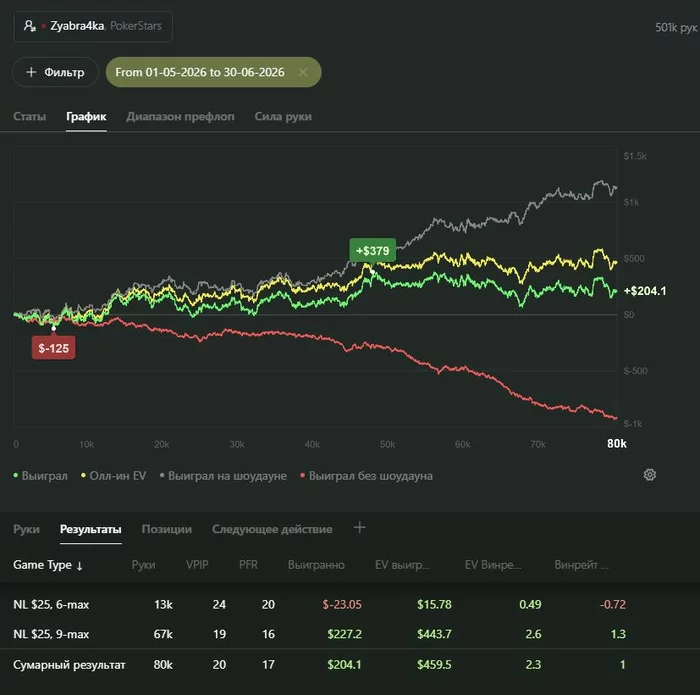Screen dimensions: 700x695
Task: Click the $-23.05 winnings cell
Action: 342,604
